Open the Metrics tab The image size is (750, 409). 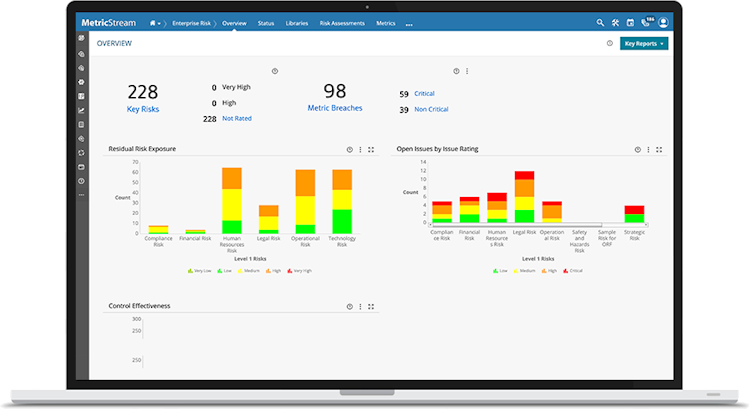(386, 23)
